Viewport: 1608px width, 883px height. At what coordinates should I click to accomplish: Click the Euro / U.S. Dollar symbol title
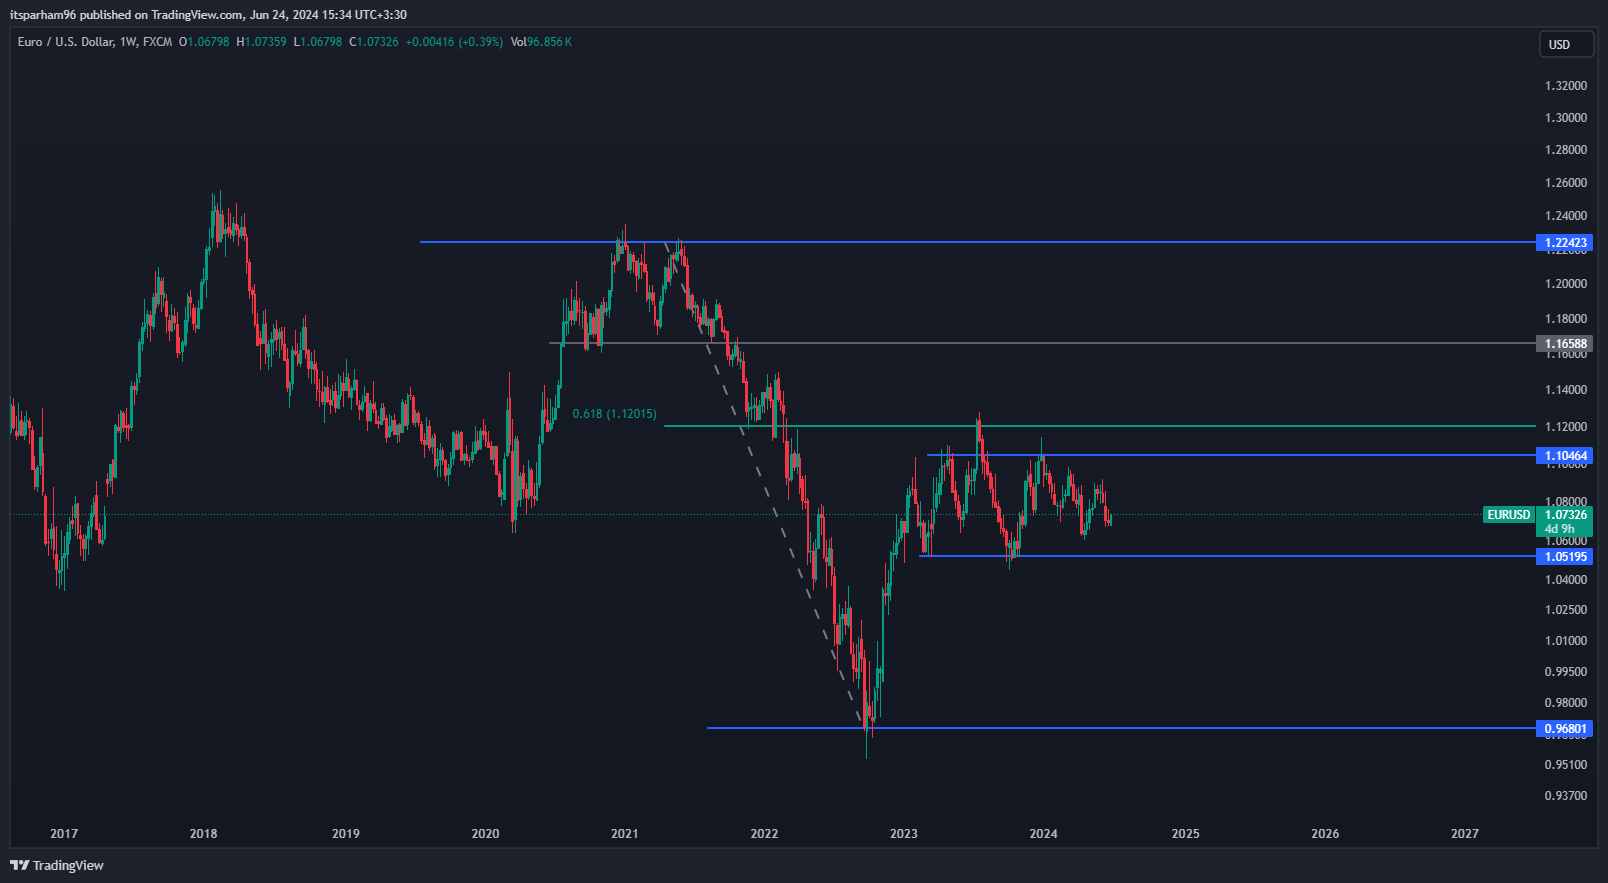[x=65, y=42]
